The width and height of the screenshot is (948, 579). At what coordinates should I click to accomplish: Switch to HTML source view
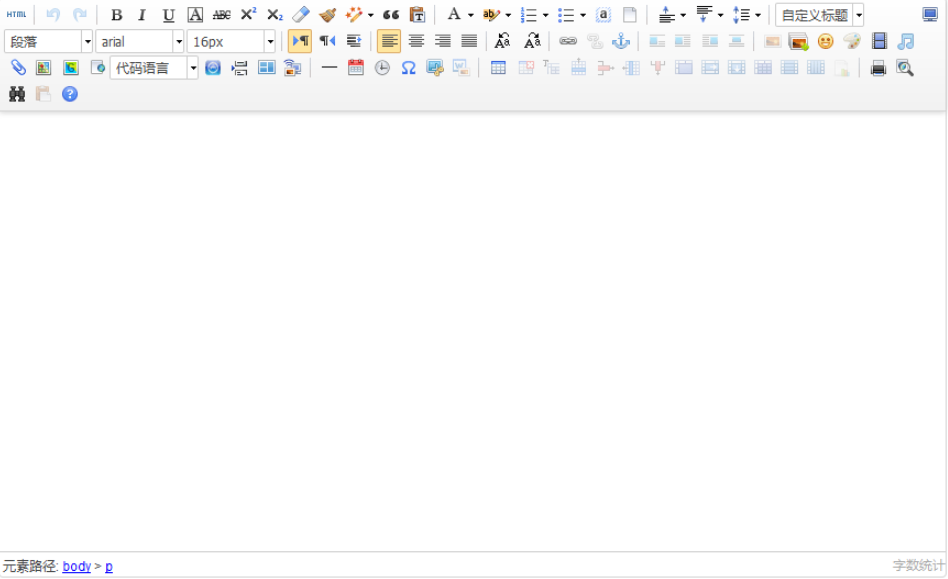click(x=16, y=15)
